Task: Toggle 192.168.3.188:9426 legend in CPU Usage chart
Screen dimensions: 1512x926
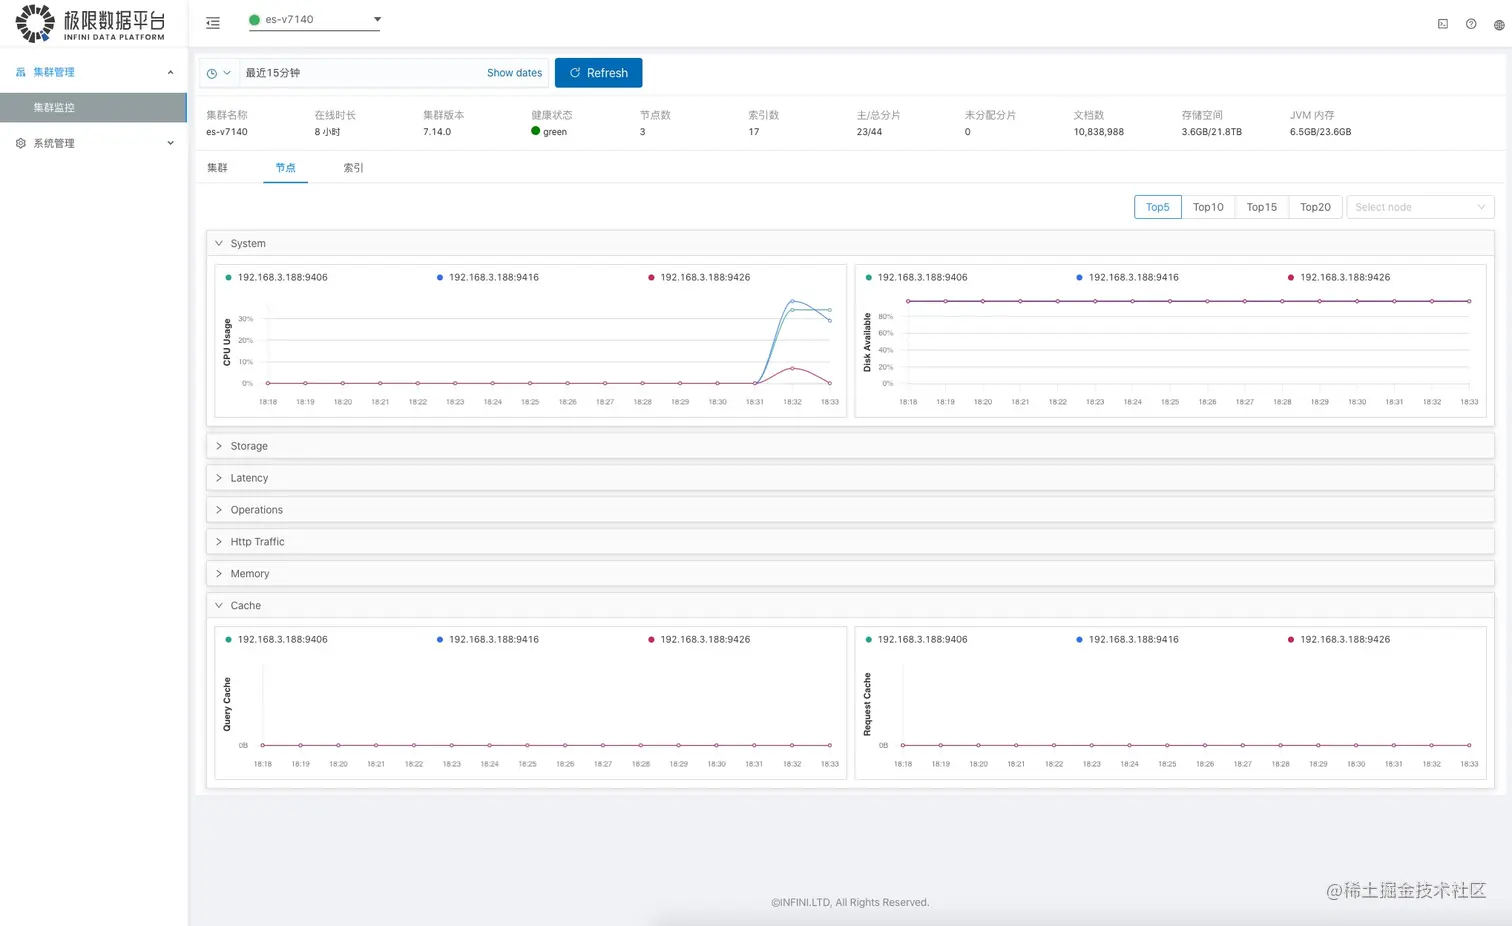Action: pyautogui.click(x=699, y=277)
